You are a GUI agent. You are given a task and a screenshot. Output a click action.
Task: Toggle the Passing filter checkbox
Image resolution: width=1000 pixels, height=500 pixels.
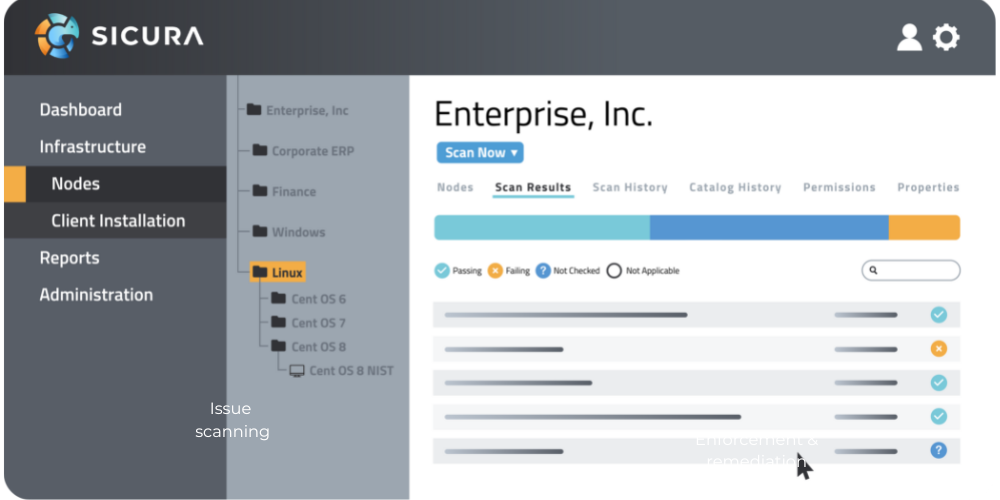tap(442, 271)
